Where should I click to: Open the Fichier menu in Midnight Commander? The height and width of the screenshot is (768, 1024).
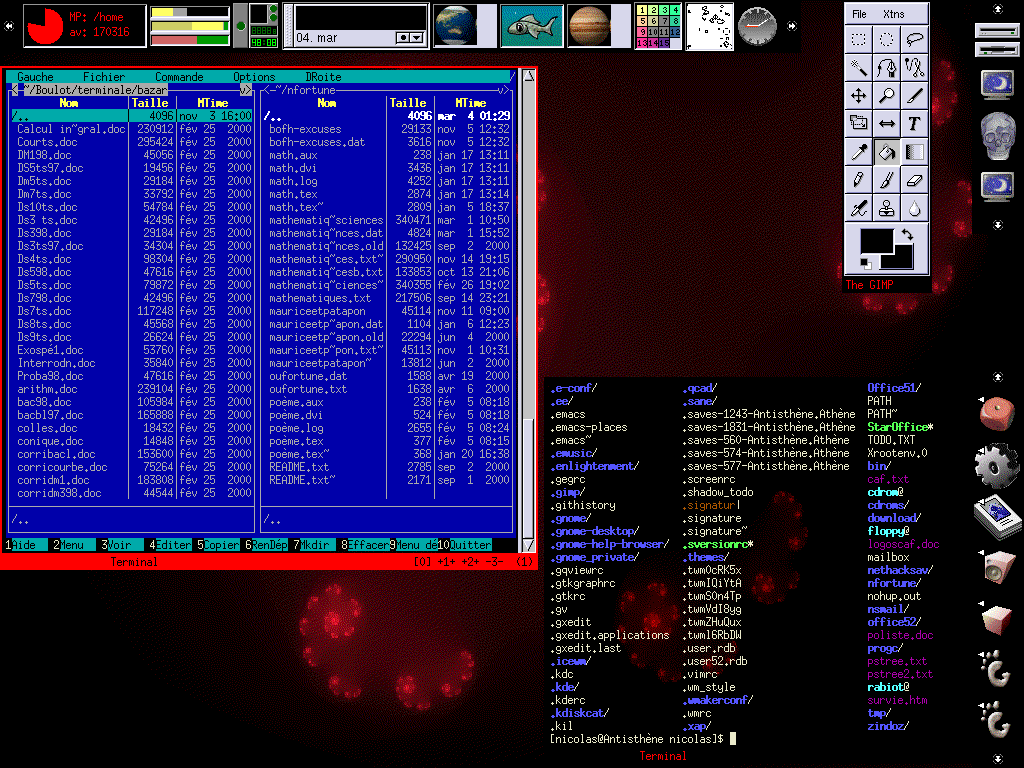pyautogui.click(x=104, y=77)
